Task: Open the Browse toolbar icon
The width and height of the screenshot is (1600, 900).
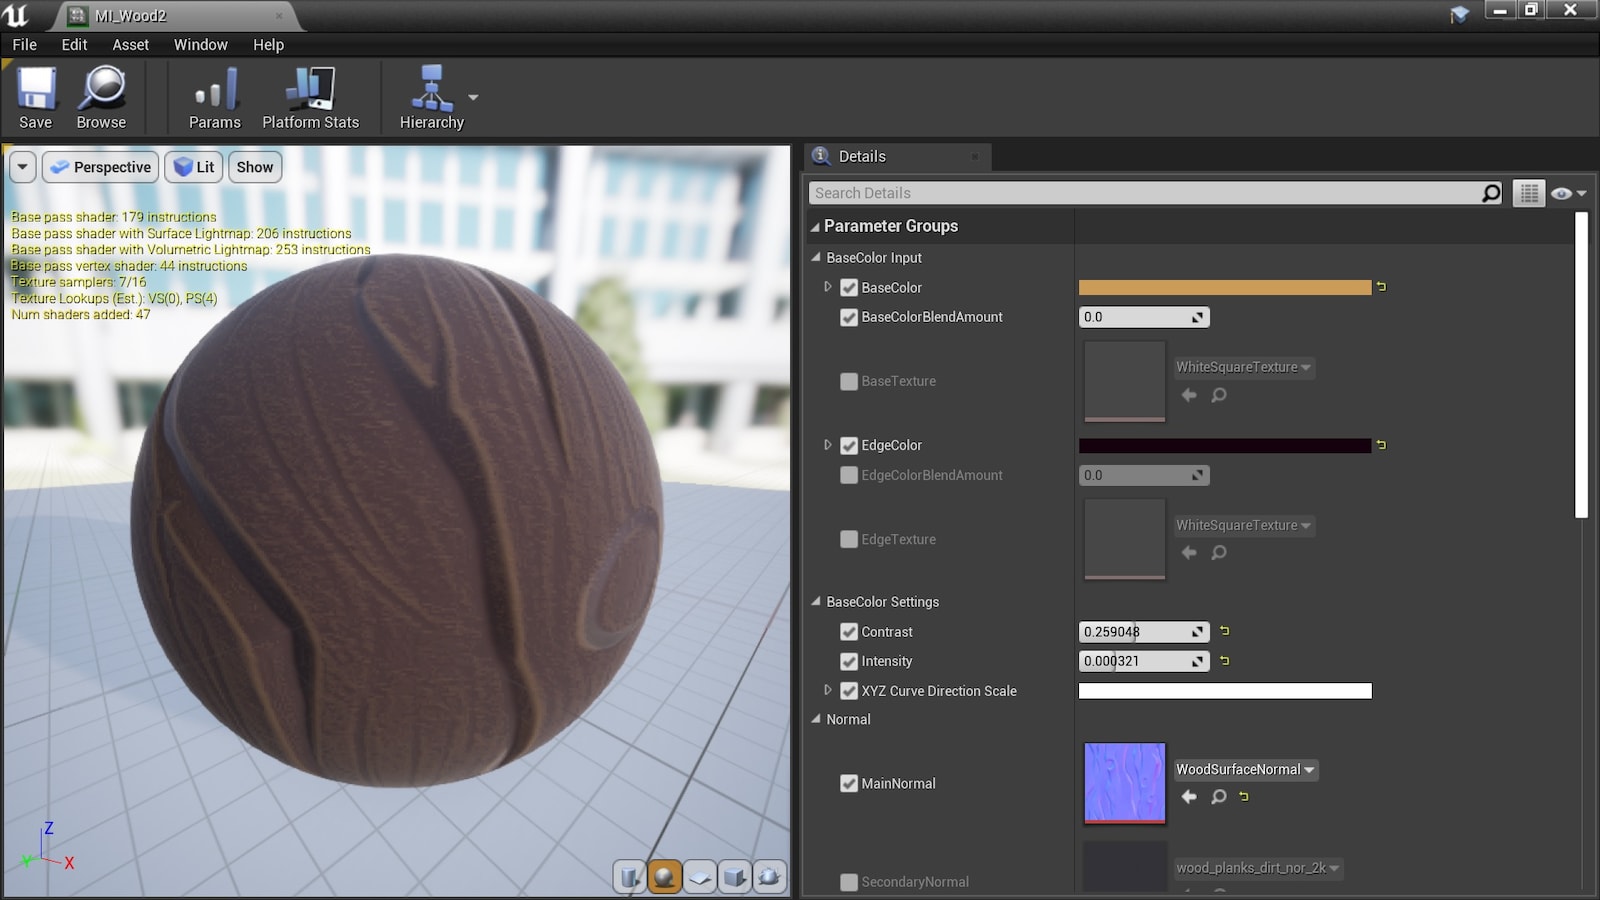Action: click(100, 95)
